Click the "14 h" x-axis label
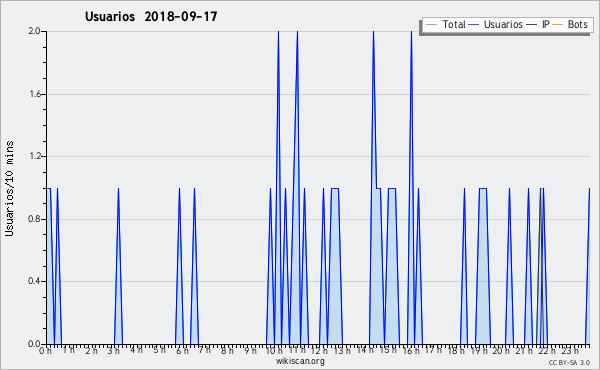The image size is (600, 370). click(365, 350)
